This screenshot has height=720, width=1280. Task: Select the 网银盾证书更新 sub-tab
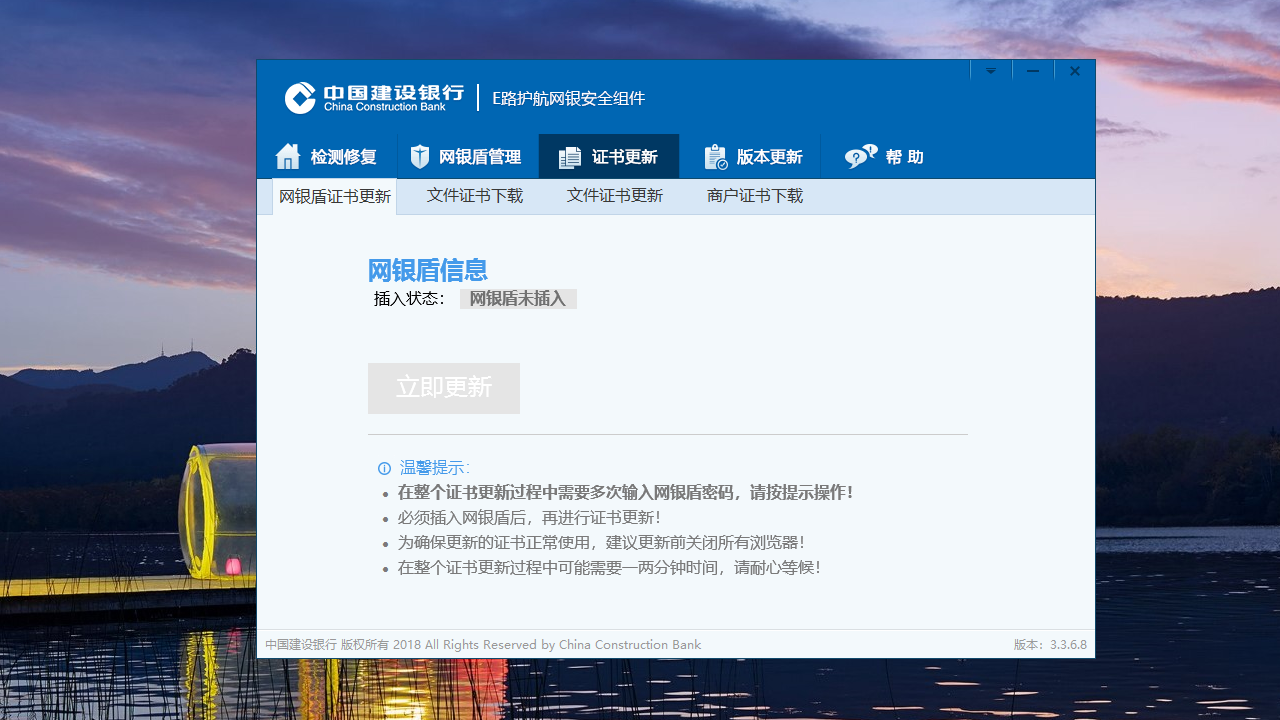pyautogui.click(x=334, y=196)
